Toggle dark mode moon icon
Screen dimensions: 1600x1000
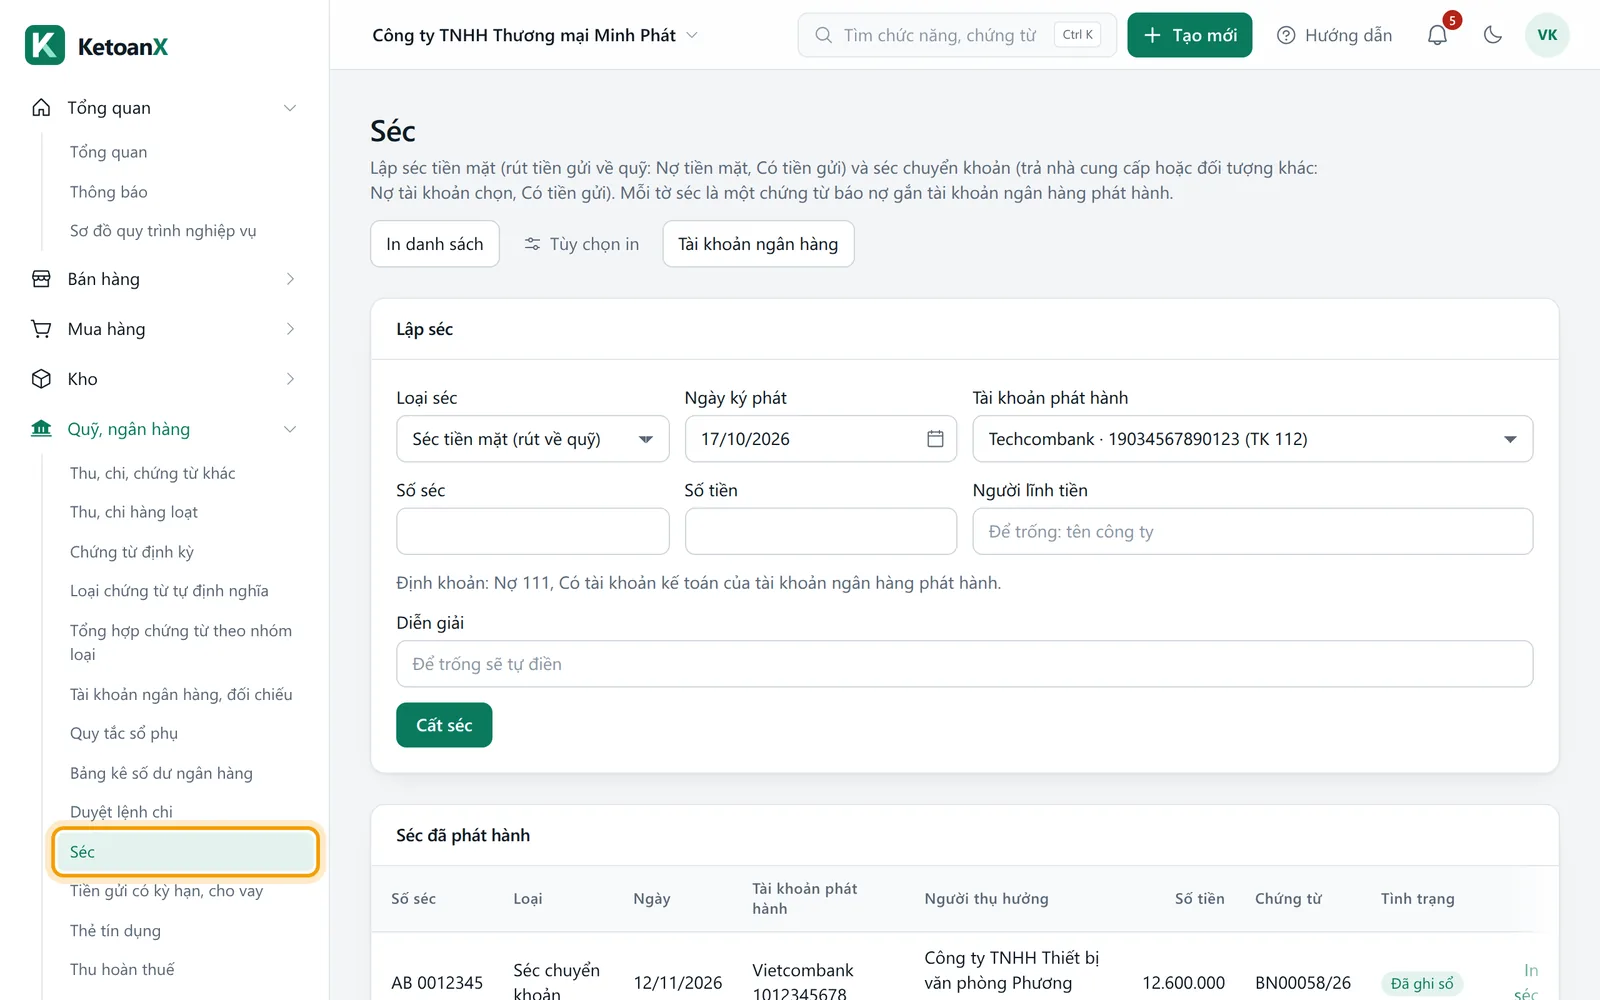(1493, 35)
